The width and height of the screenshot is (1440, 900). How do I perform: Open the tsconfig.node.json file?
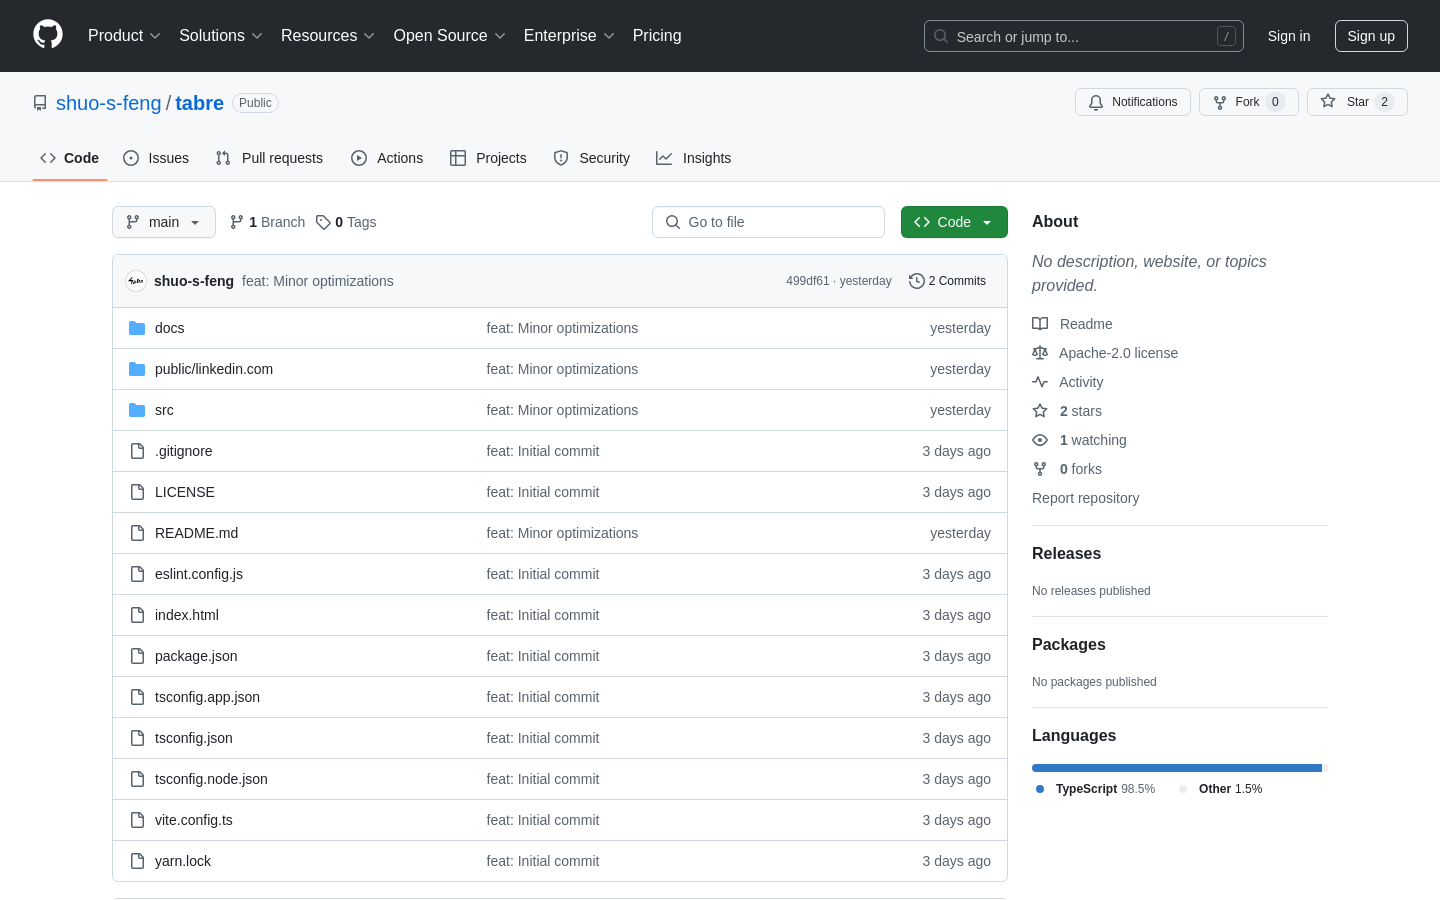211,779
